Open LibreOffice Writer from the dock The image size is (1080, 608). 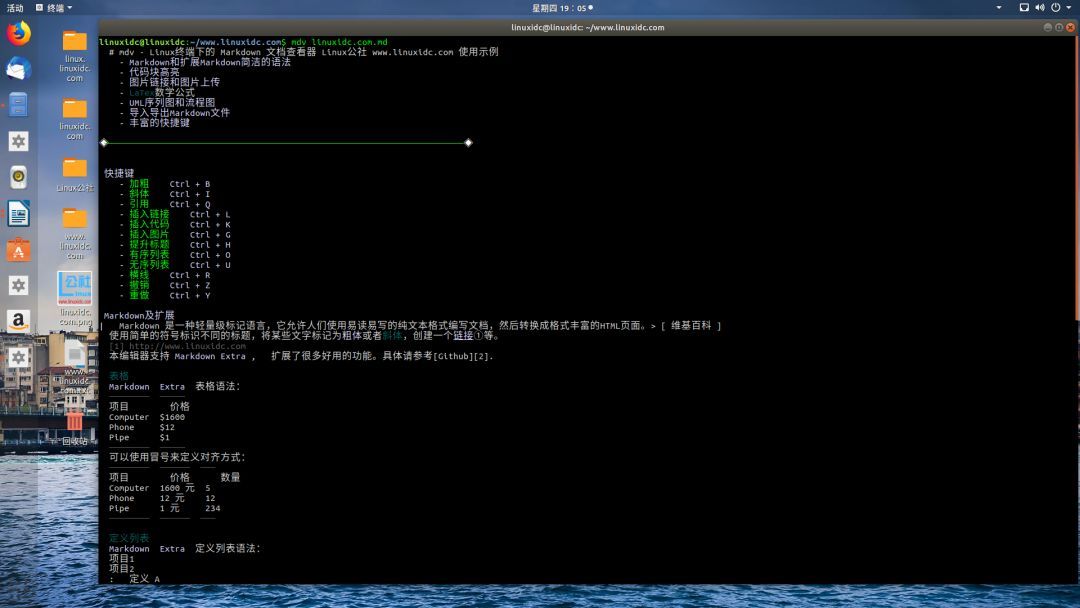[x=19, y=213]
